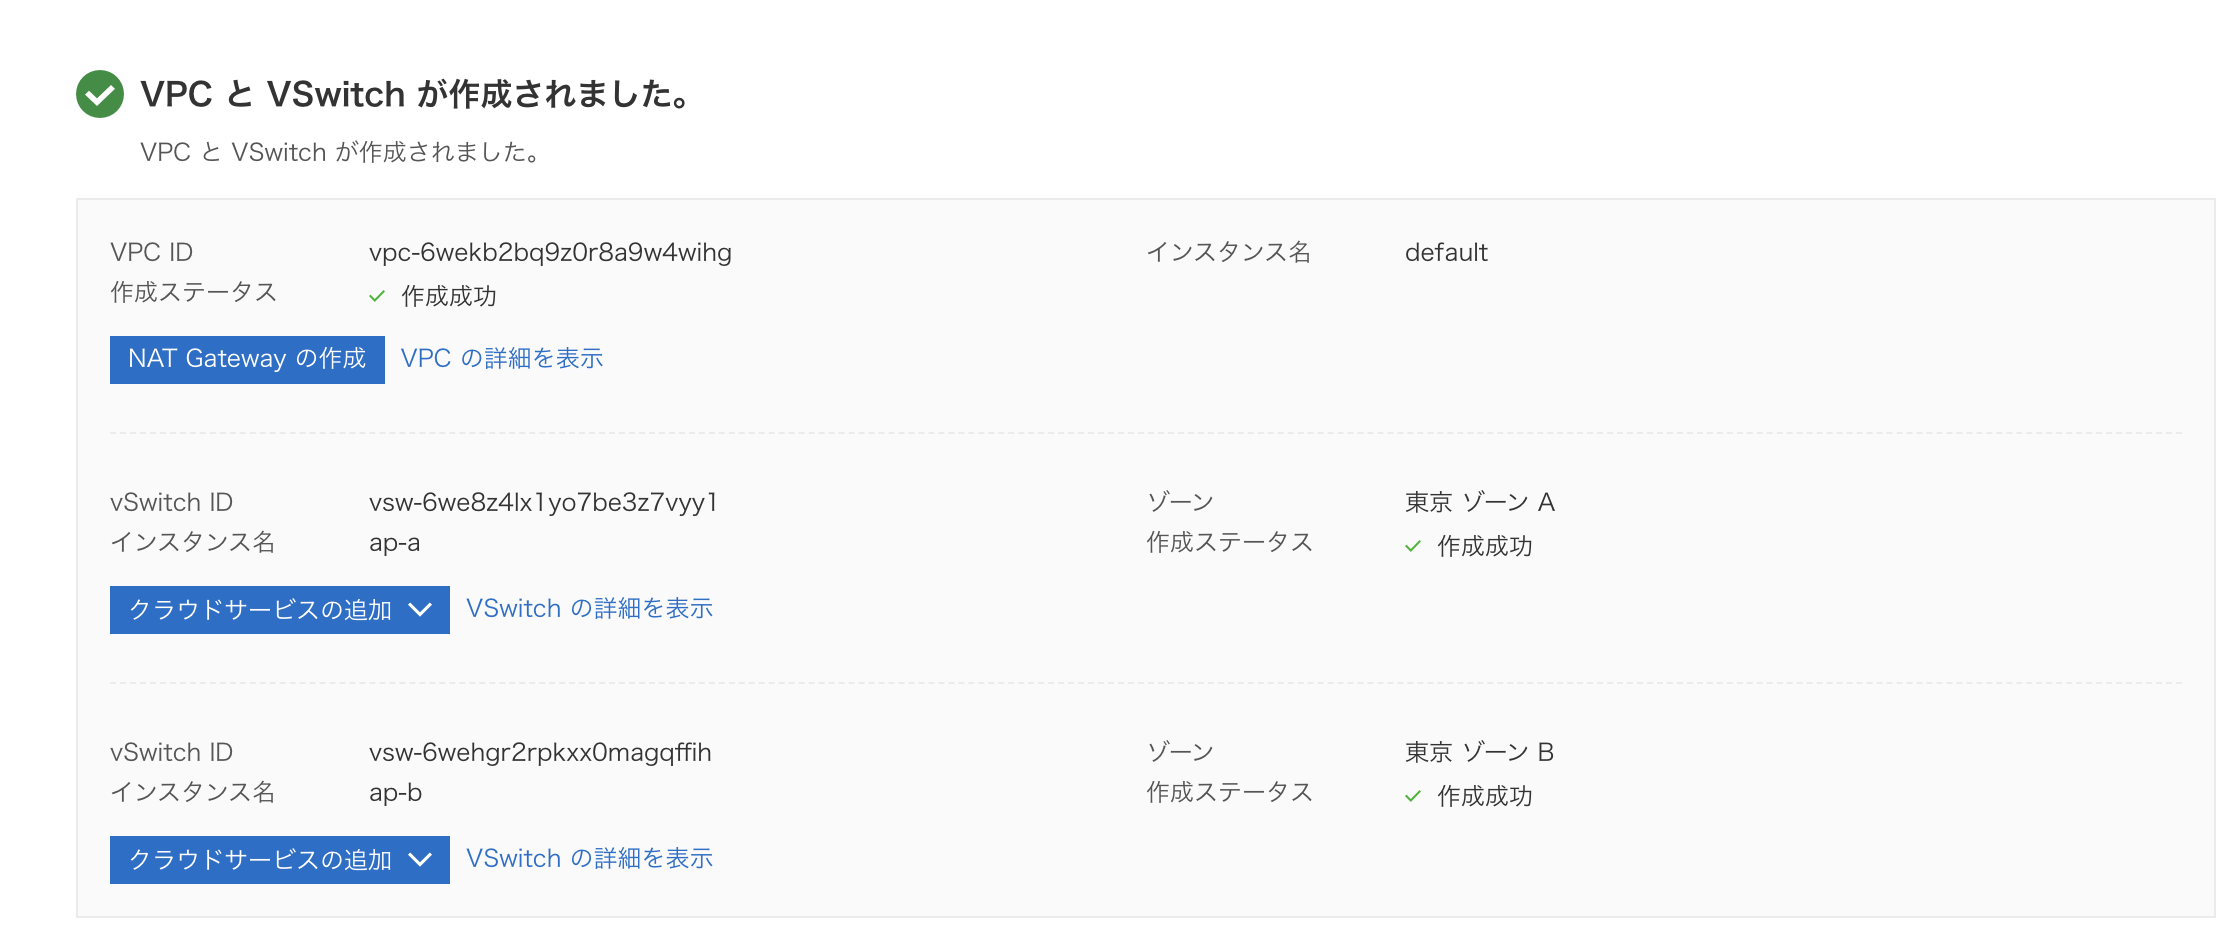The width and height of the screenshot is (2232, 946).
Task: Select VPC ID vpc-6wekb2bq9z0r8a9w4wihg
Action: click(551, 252)
